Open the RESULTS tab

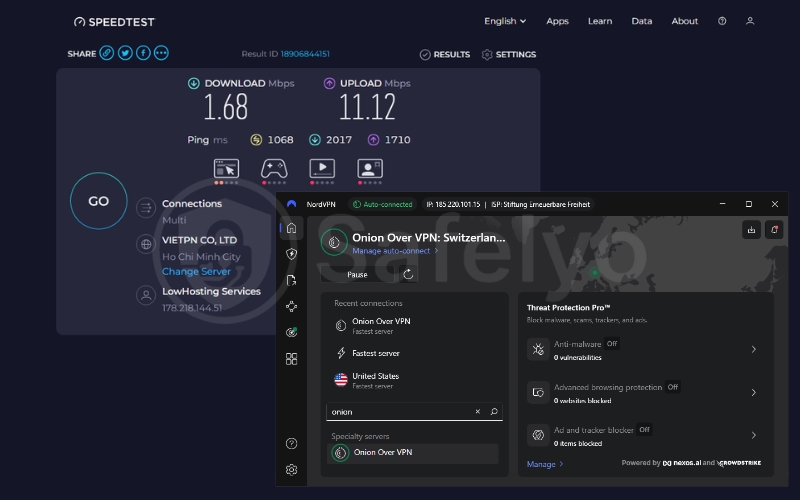[444, 54]
